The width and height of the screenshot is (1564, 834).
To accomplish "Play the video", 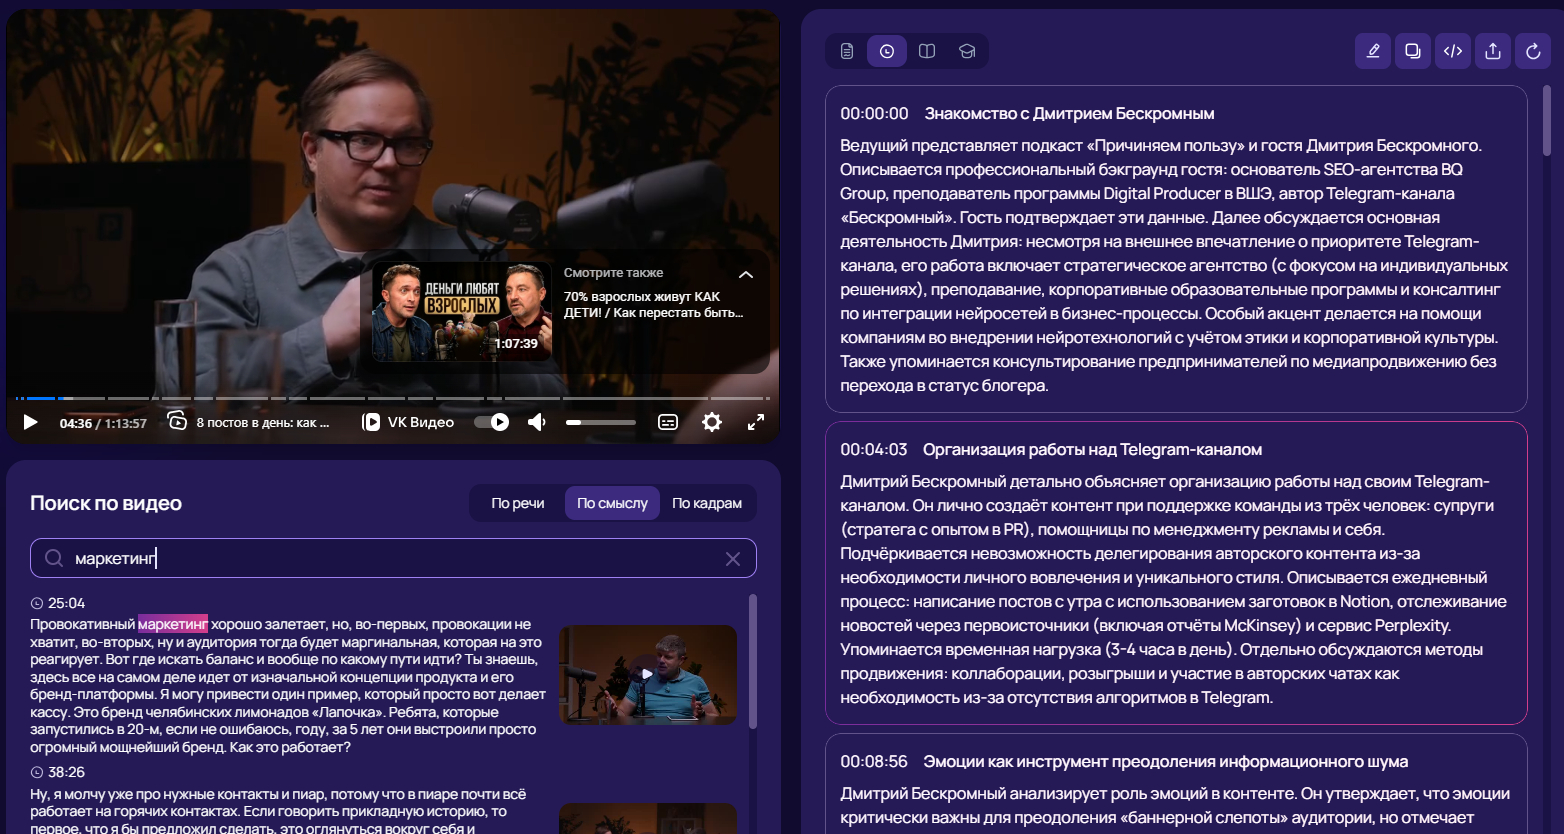I will pyautogui.click(x=30, y=422).
